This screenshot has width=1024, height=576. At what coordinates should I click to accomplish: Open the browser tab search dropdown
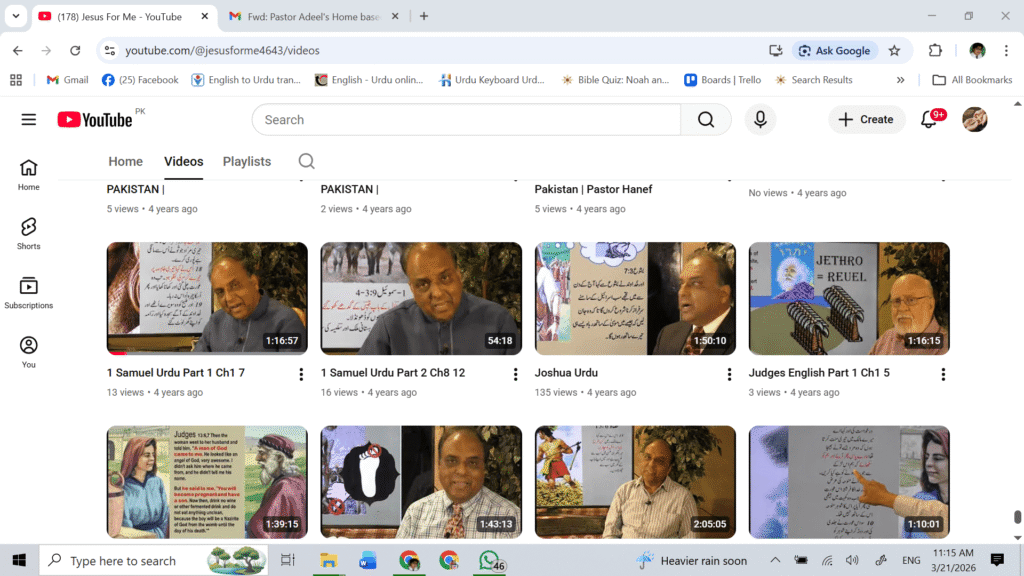tap(15, 16)
